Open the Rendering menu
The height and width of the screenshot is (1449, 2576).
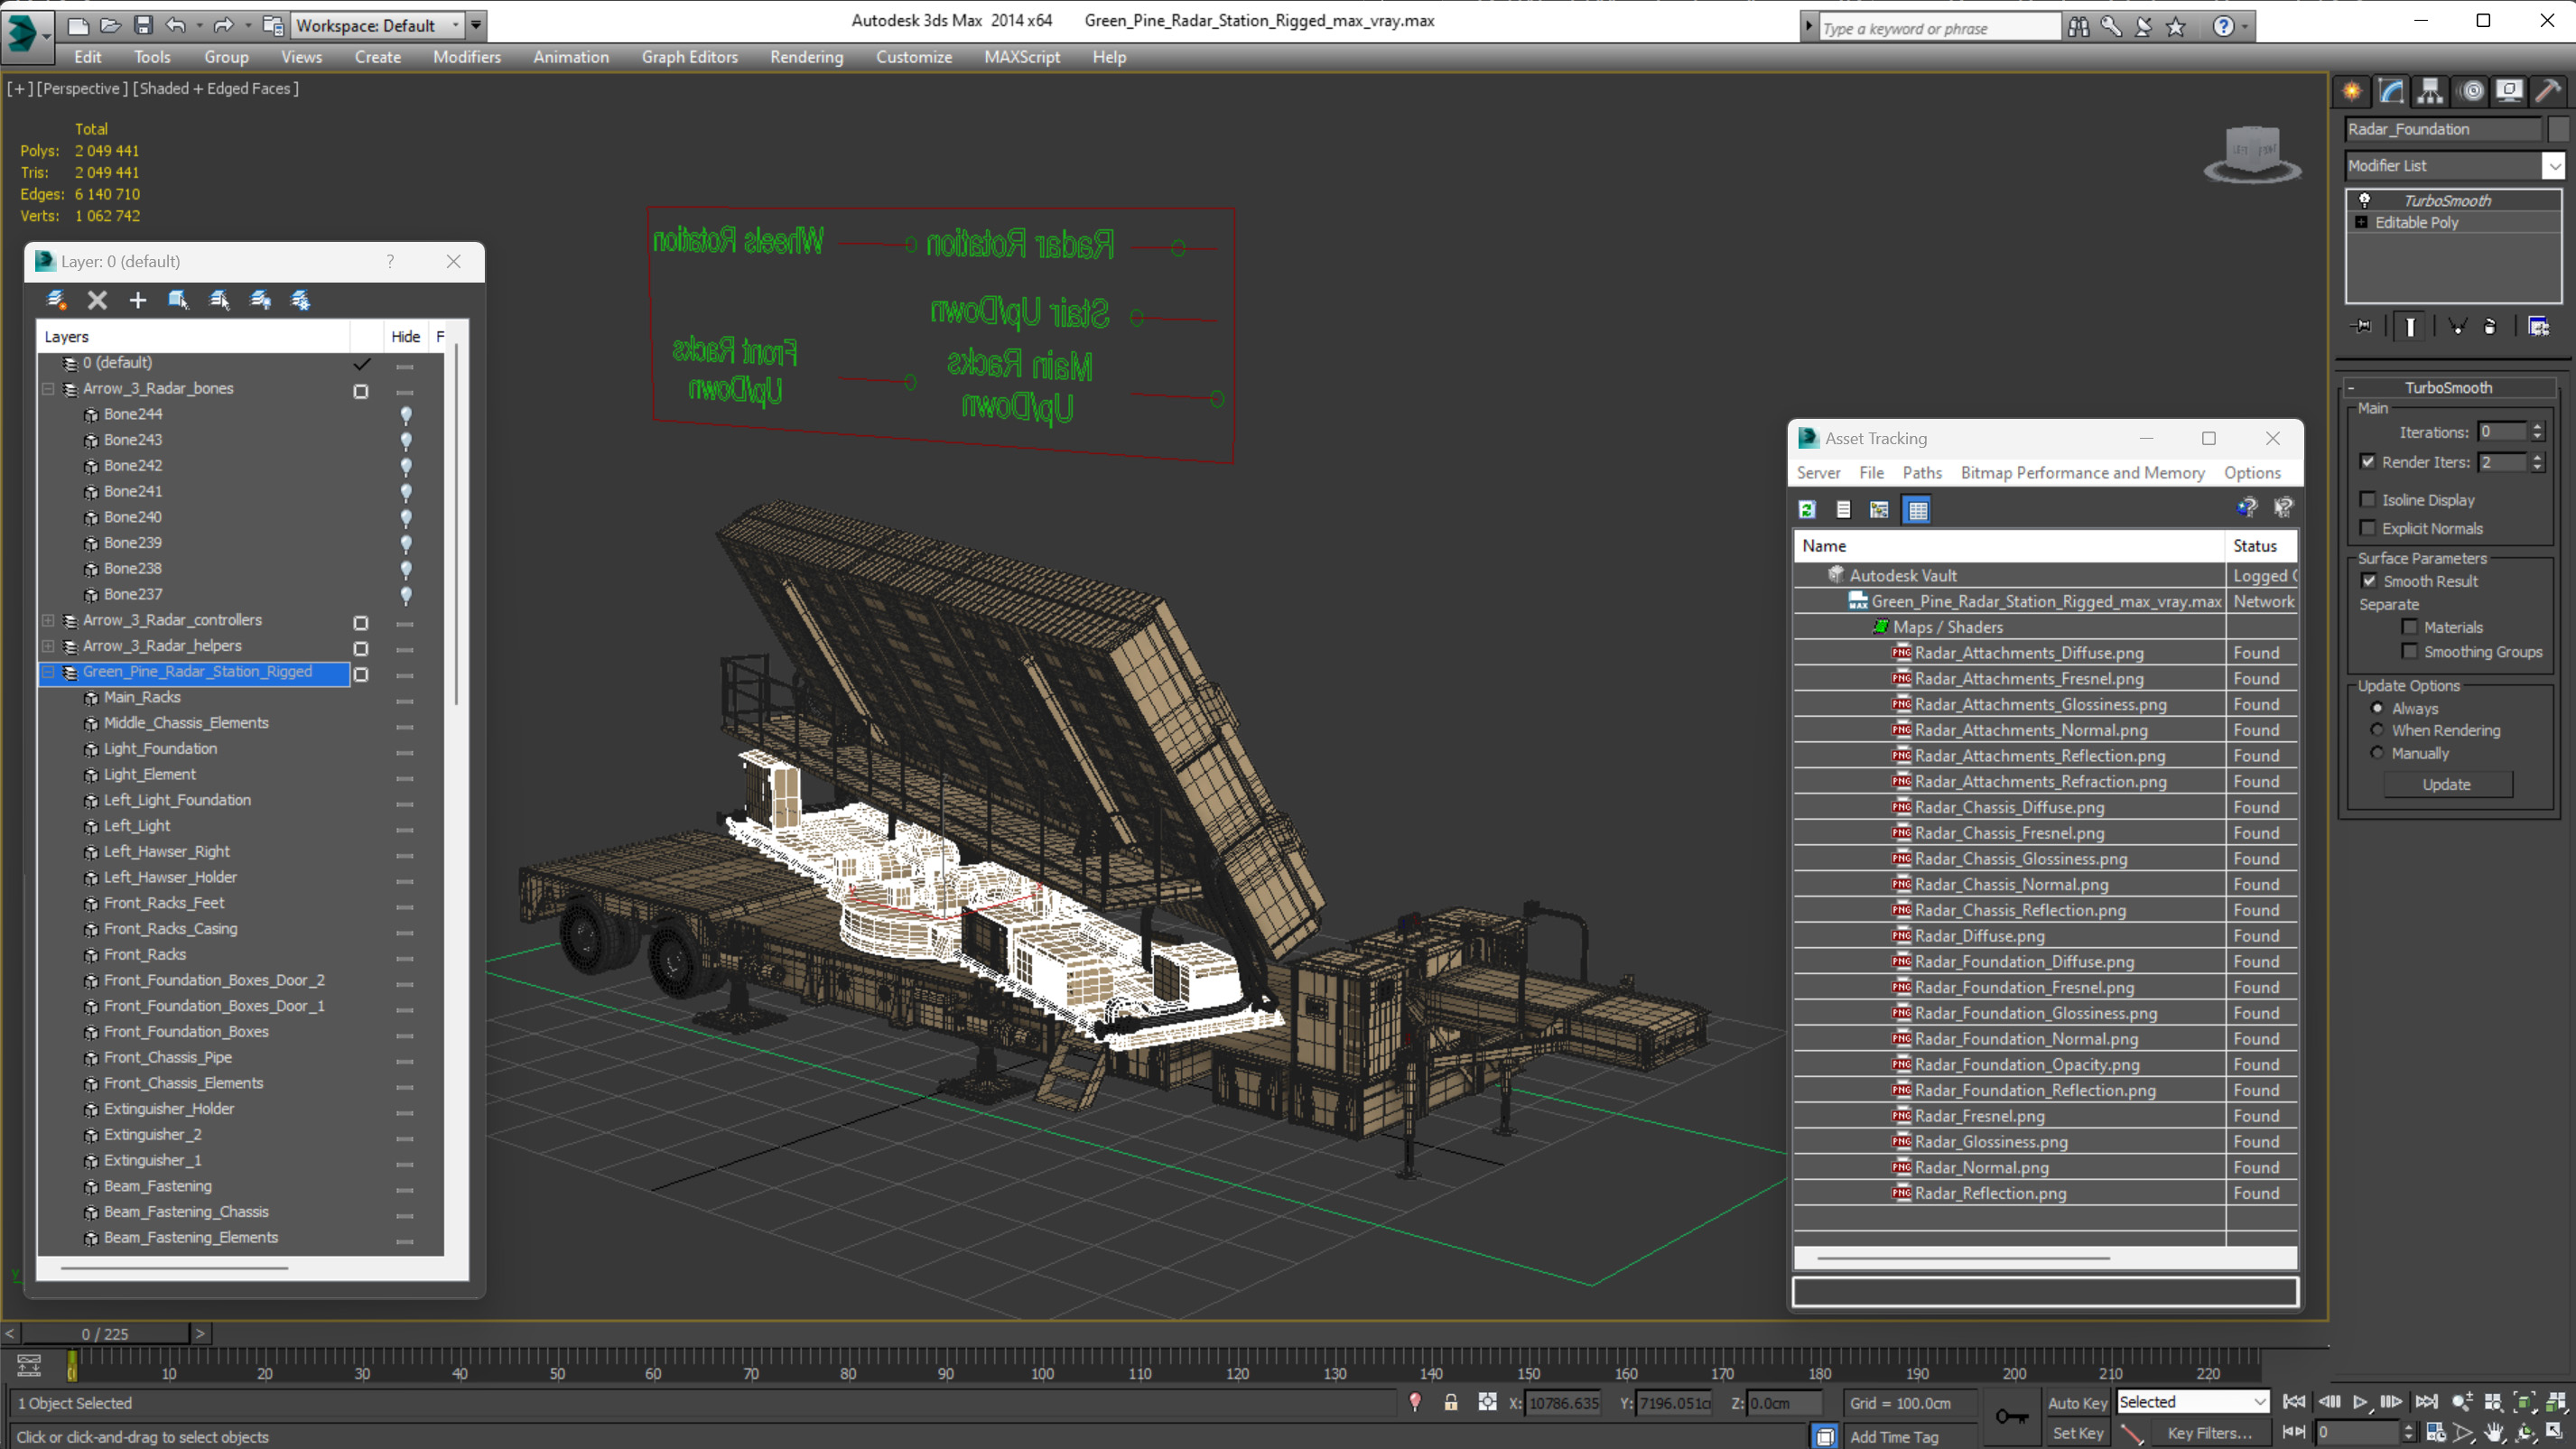[806, 57]
